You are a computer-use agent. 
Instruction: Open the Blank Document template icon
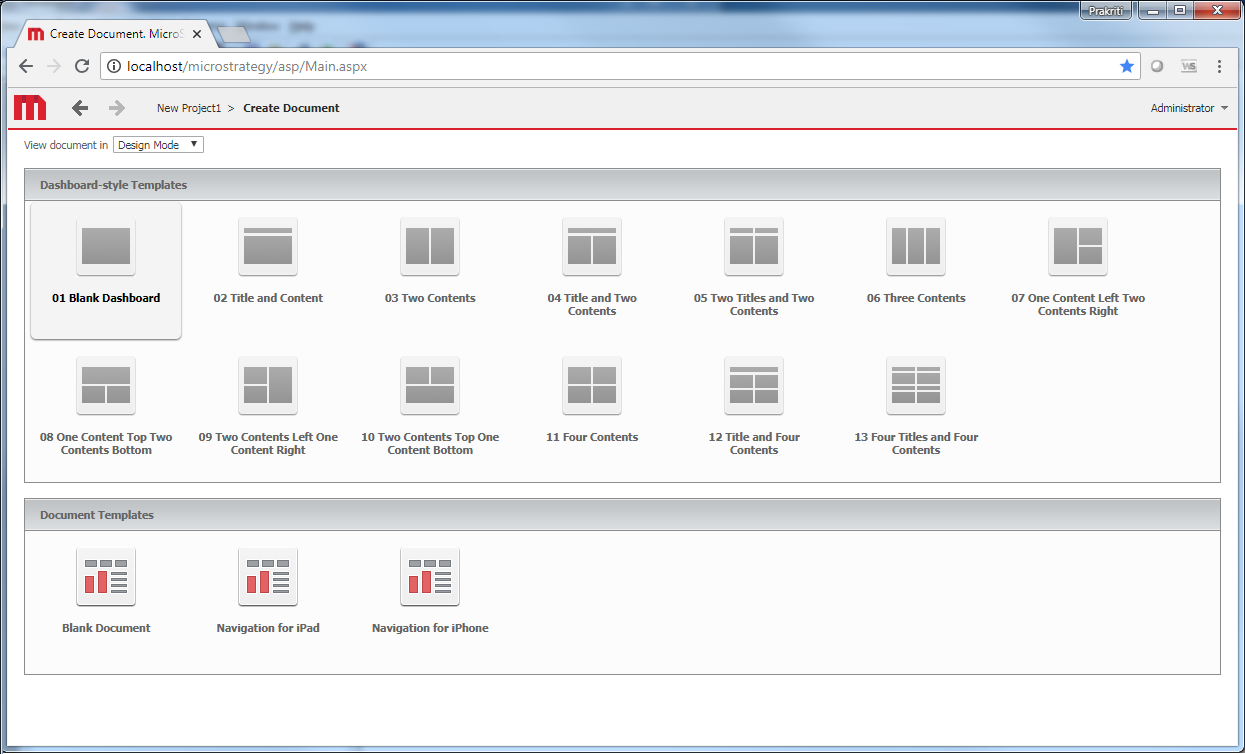pos(106,576)
